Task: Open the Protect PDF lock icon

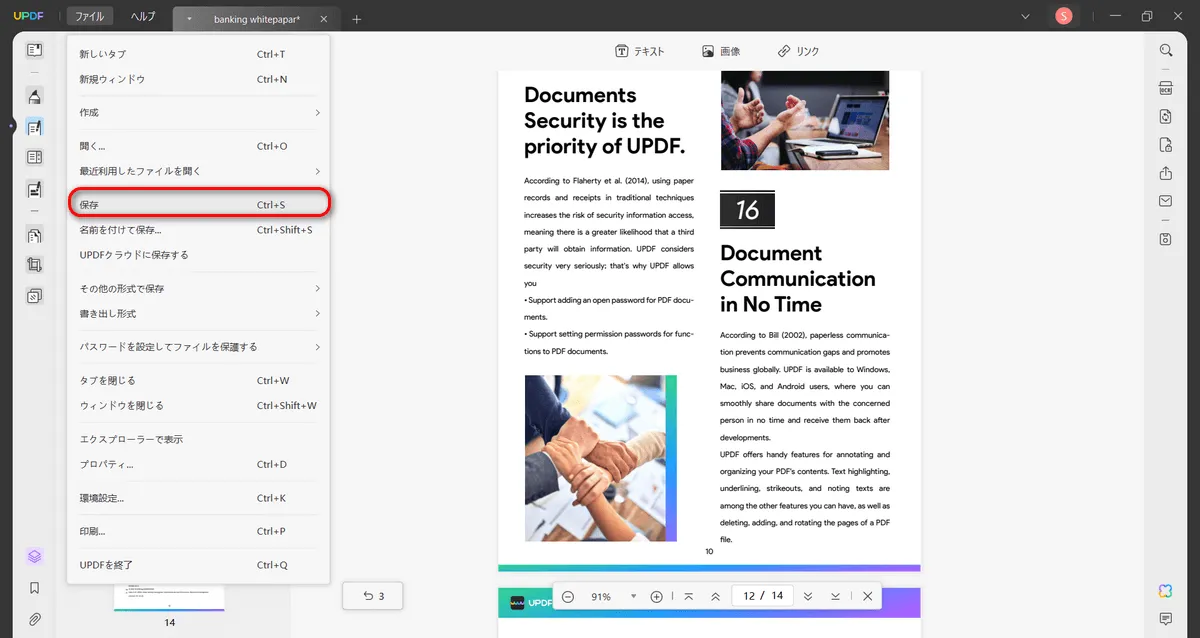Action: (1166, 145)
